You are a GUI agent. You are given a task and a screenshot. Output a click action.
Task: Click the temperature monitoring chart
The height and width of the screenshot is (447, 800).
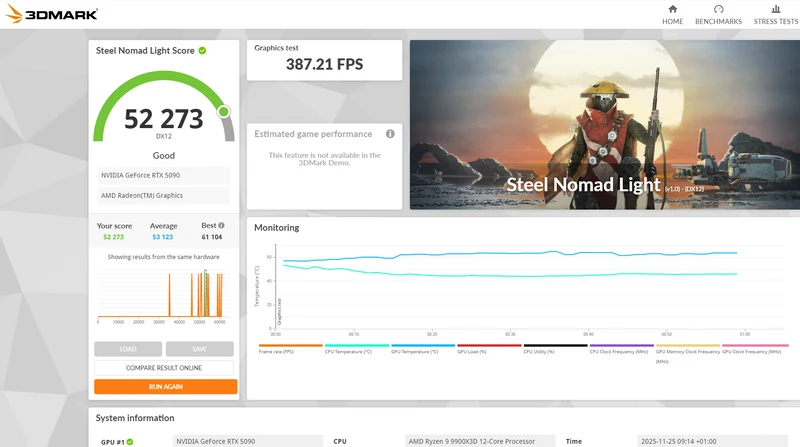coord(519,287)
